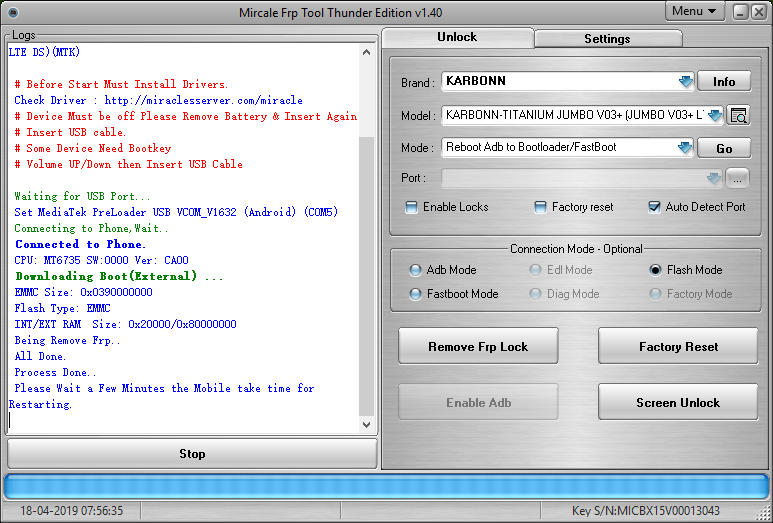
Task: Click 'Flash Type: EMMC' log line
Action: coord(63,308)
